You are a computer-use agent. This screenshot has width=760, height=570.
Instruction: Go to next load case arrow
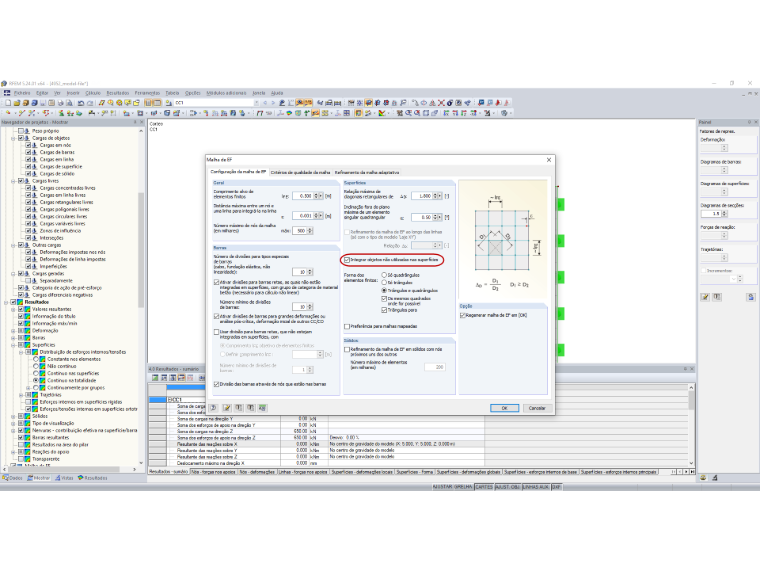pyautogui.click(x=273, y=103)
